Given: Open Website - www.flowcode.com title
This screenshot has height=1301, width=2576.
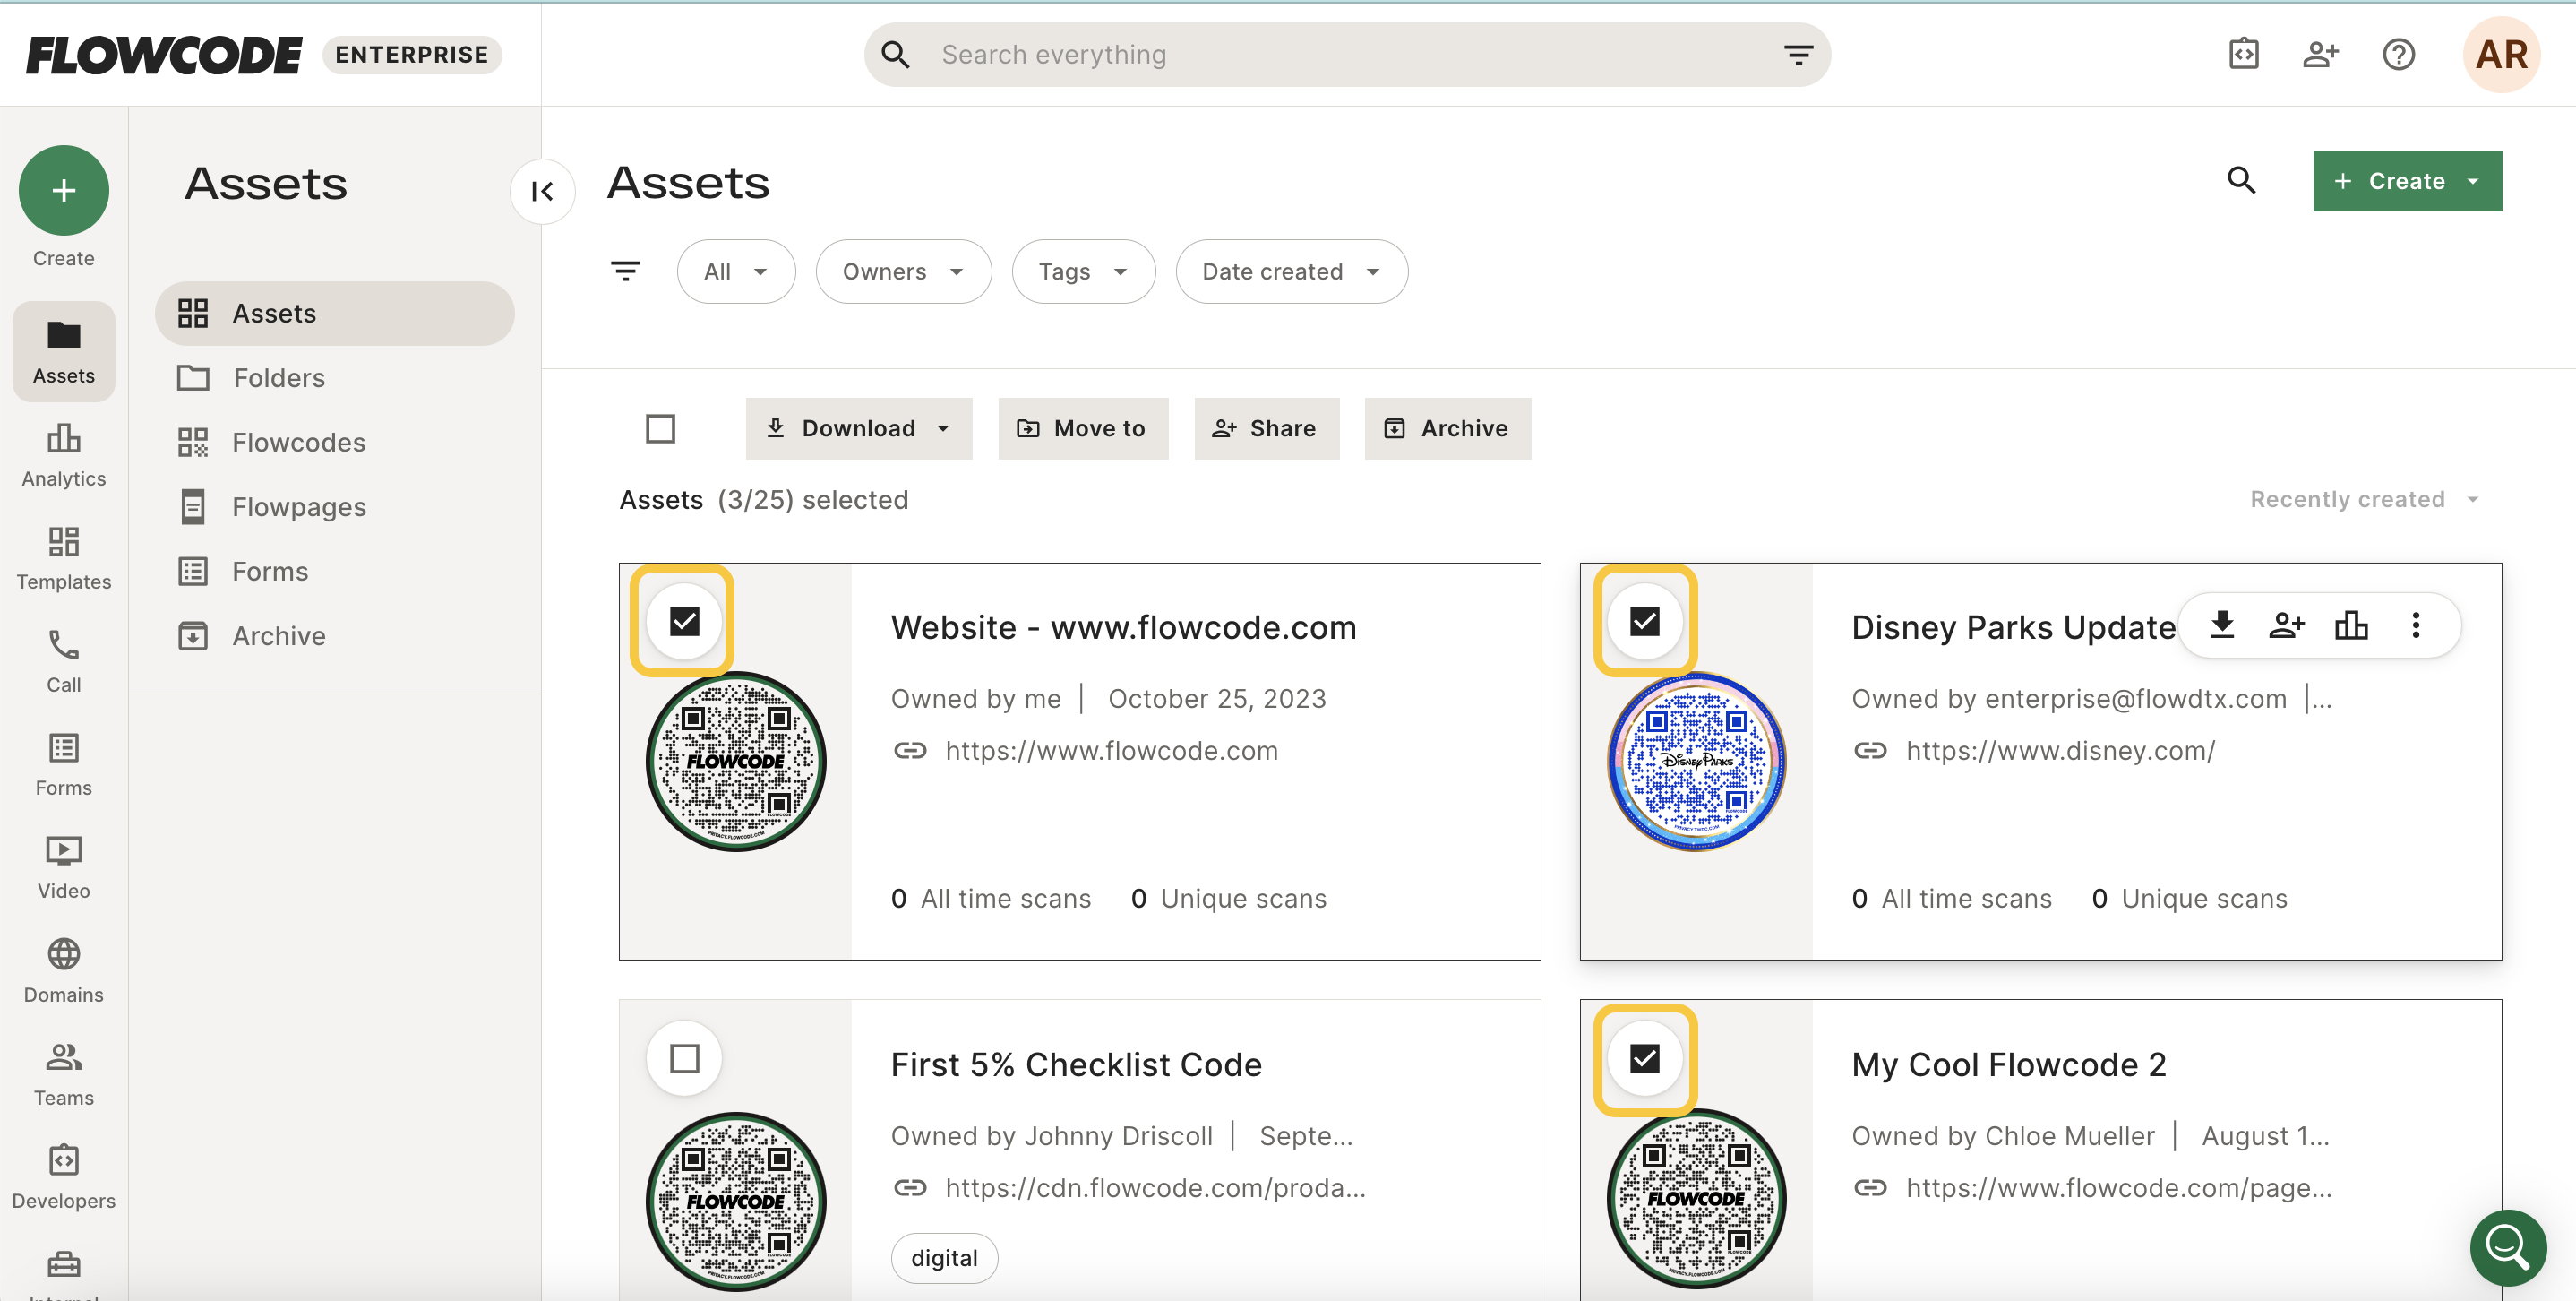Looking at the screenshot, I should pyautogui.click(x=1123, y=627).
